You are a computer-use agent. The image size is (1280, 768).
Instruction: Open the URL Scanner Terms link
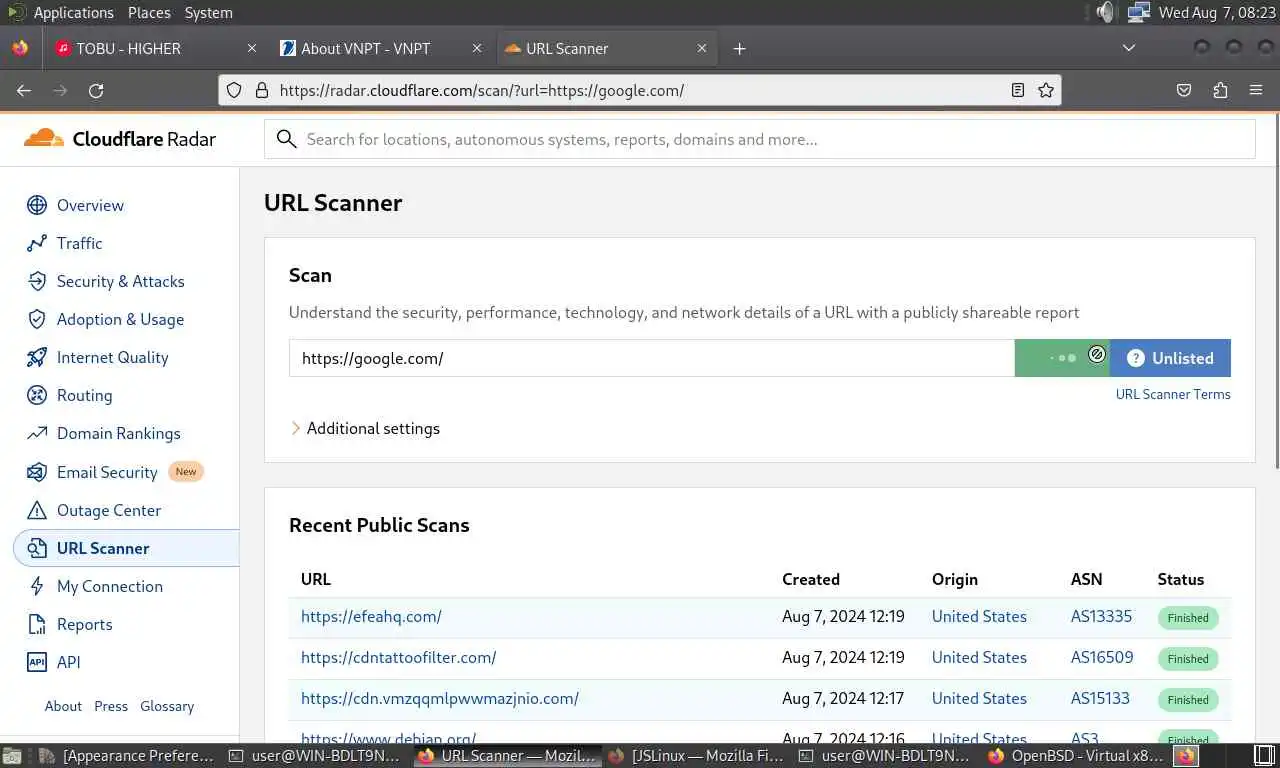click(1173, 394)
